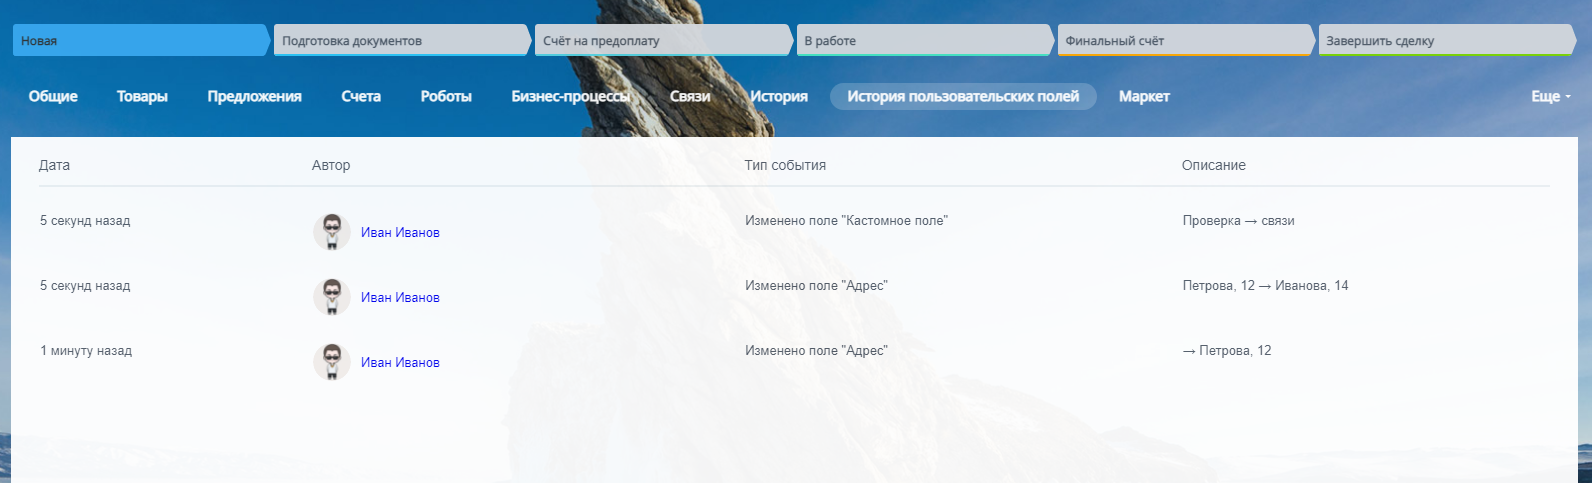Screen dimensions: 1592x483
Task: Click avatar in the 1 минуту назад row
Action: click(x=332, y=362)
